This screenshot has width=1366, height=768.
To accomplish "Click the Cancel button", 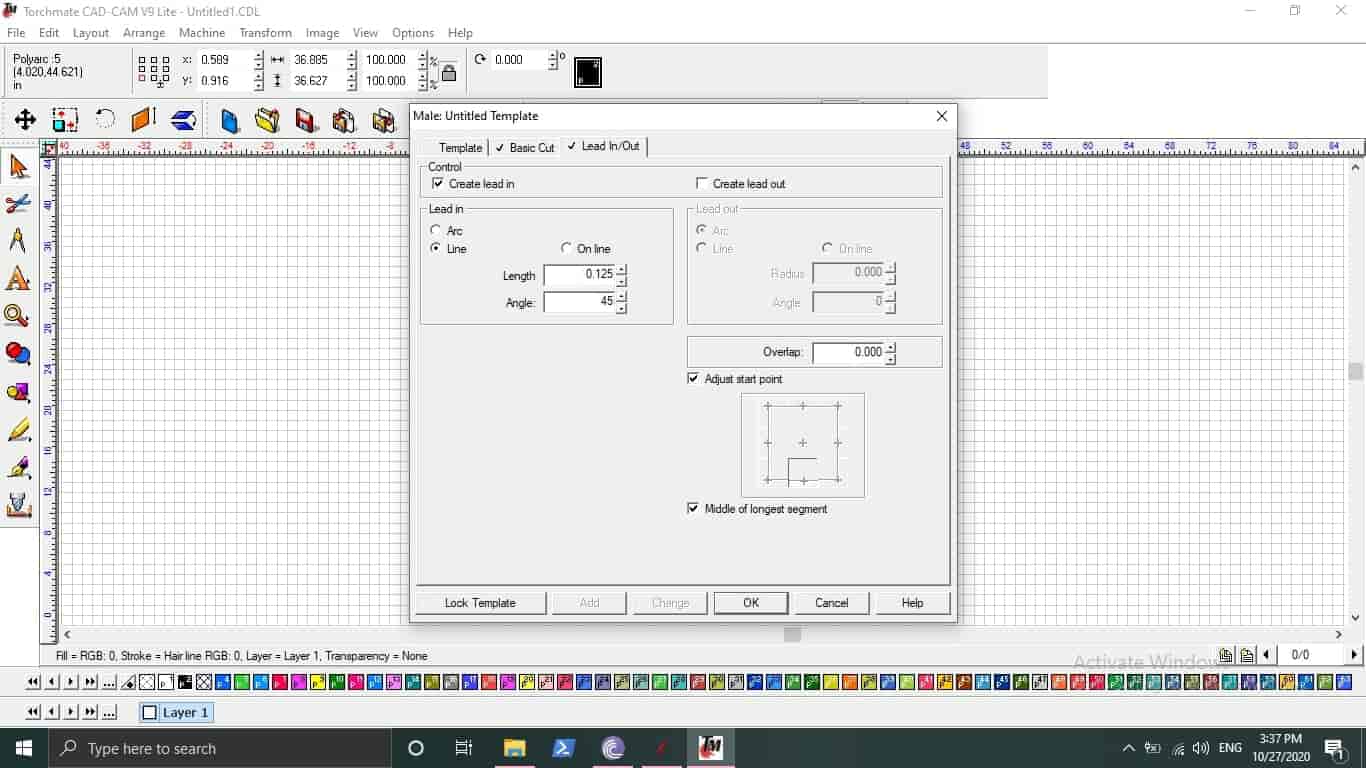I will coord(832,603).
